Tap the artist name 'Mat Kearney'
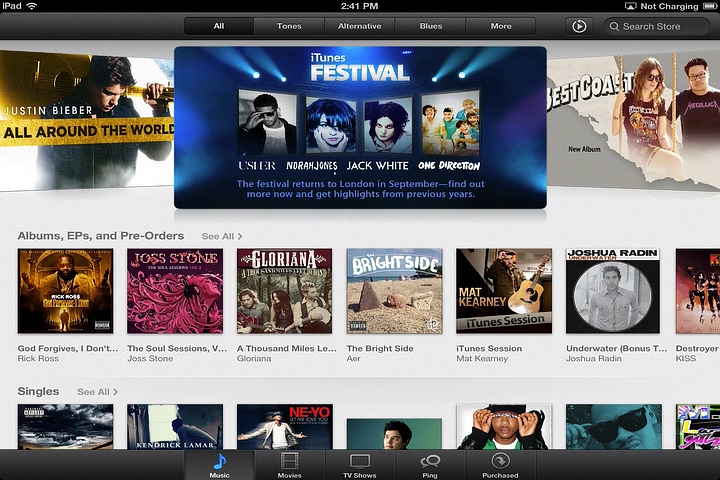Screen dimensions: 720x480 point(482,359)
